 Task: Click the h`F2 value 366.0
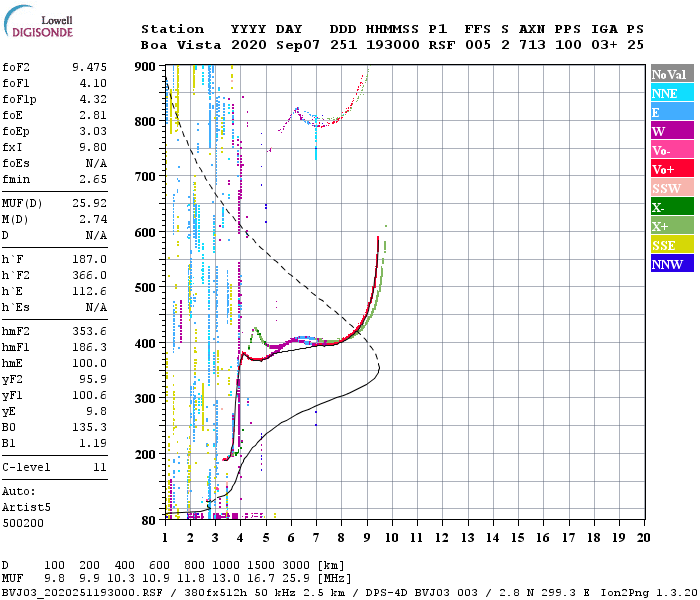tap(89, 275)
